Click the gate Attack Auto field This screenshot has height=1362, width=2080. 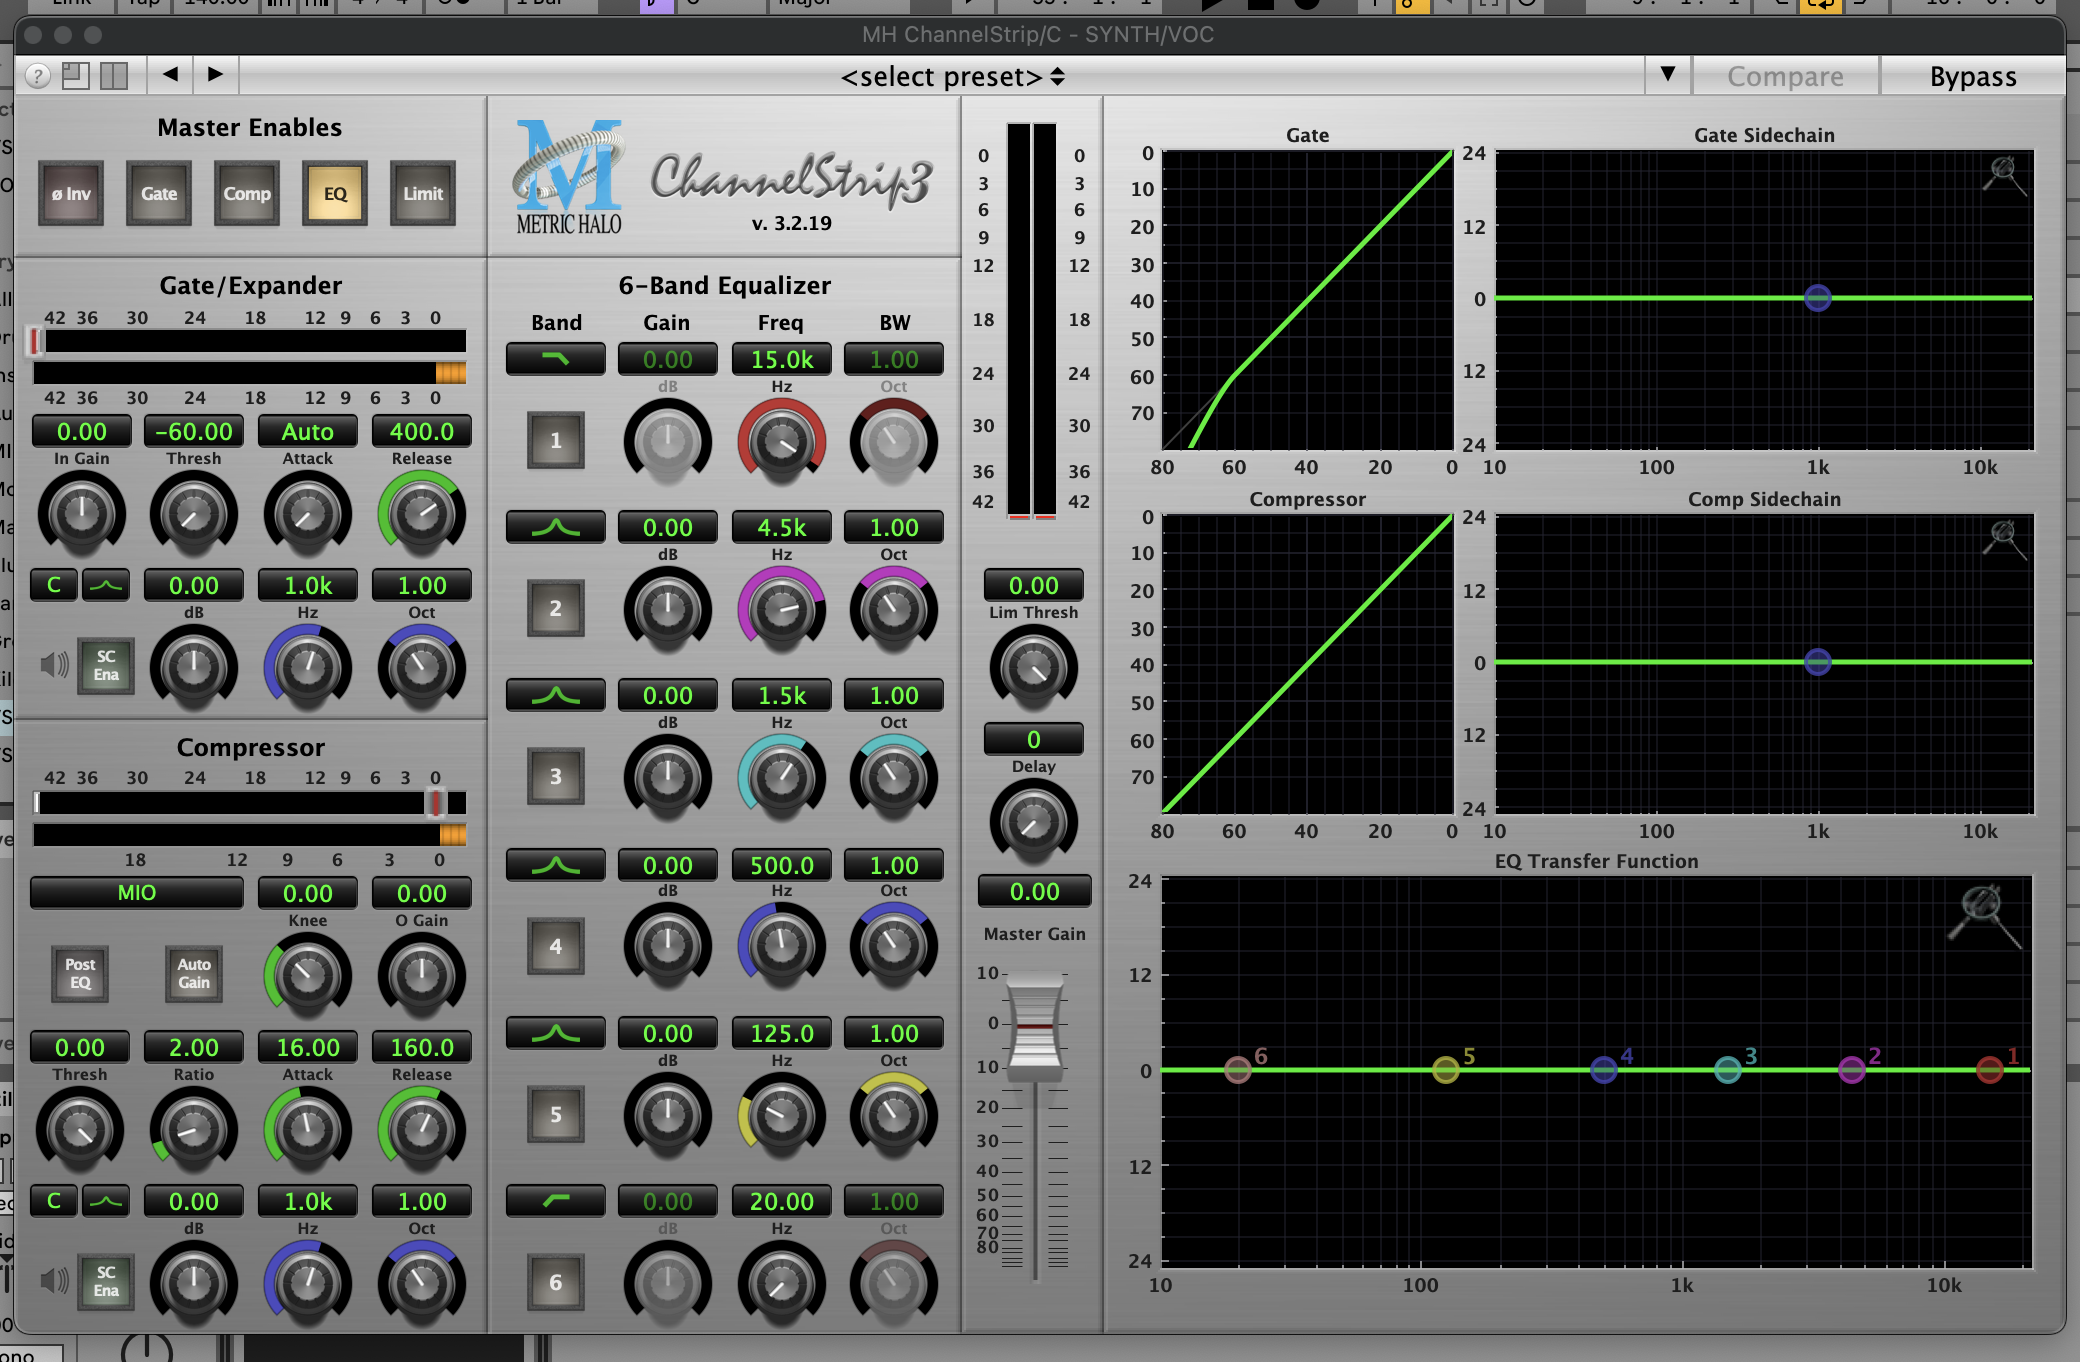pos(307,431)
